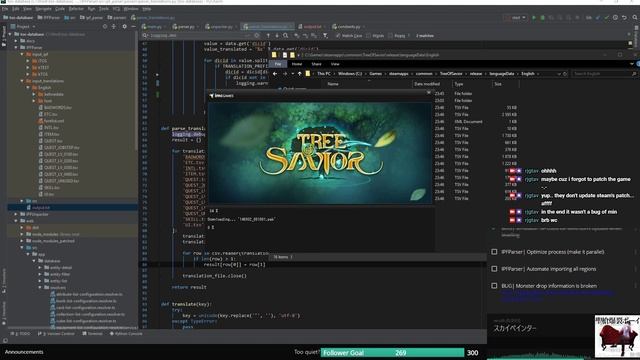Click the VCS commit checkmark icon

click(607, 18)
